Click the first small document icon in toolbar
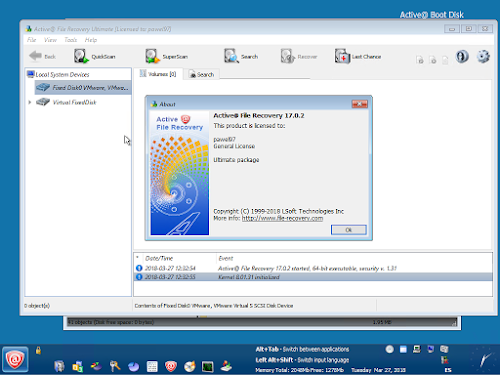Viewport: 500px width, 375px height. pos(420,60)
